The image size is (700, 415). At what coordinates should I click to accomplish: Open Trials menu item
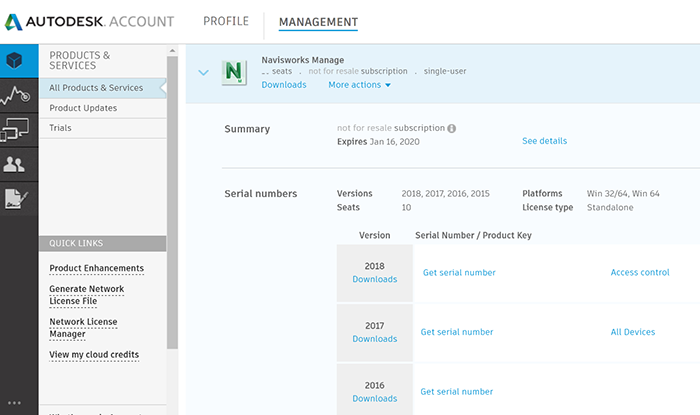(103, 128)
